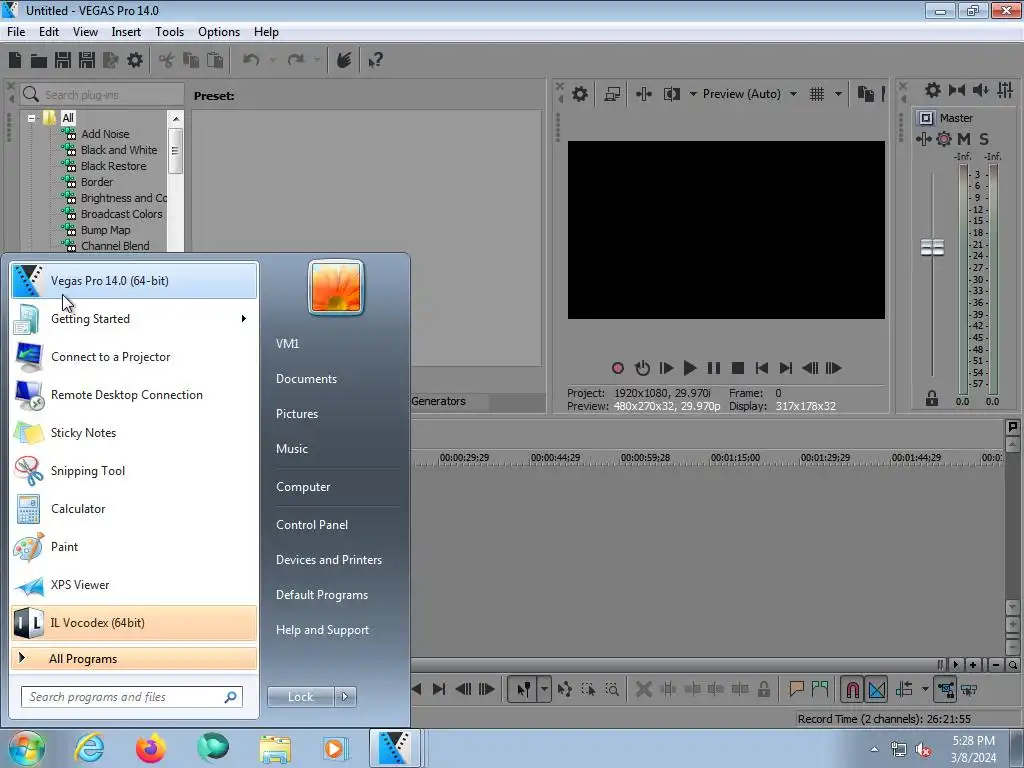
Task: Open the Split Screen View dropdown arrow
Action: (x=693, y=94)
